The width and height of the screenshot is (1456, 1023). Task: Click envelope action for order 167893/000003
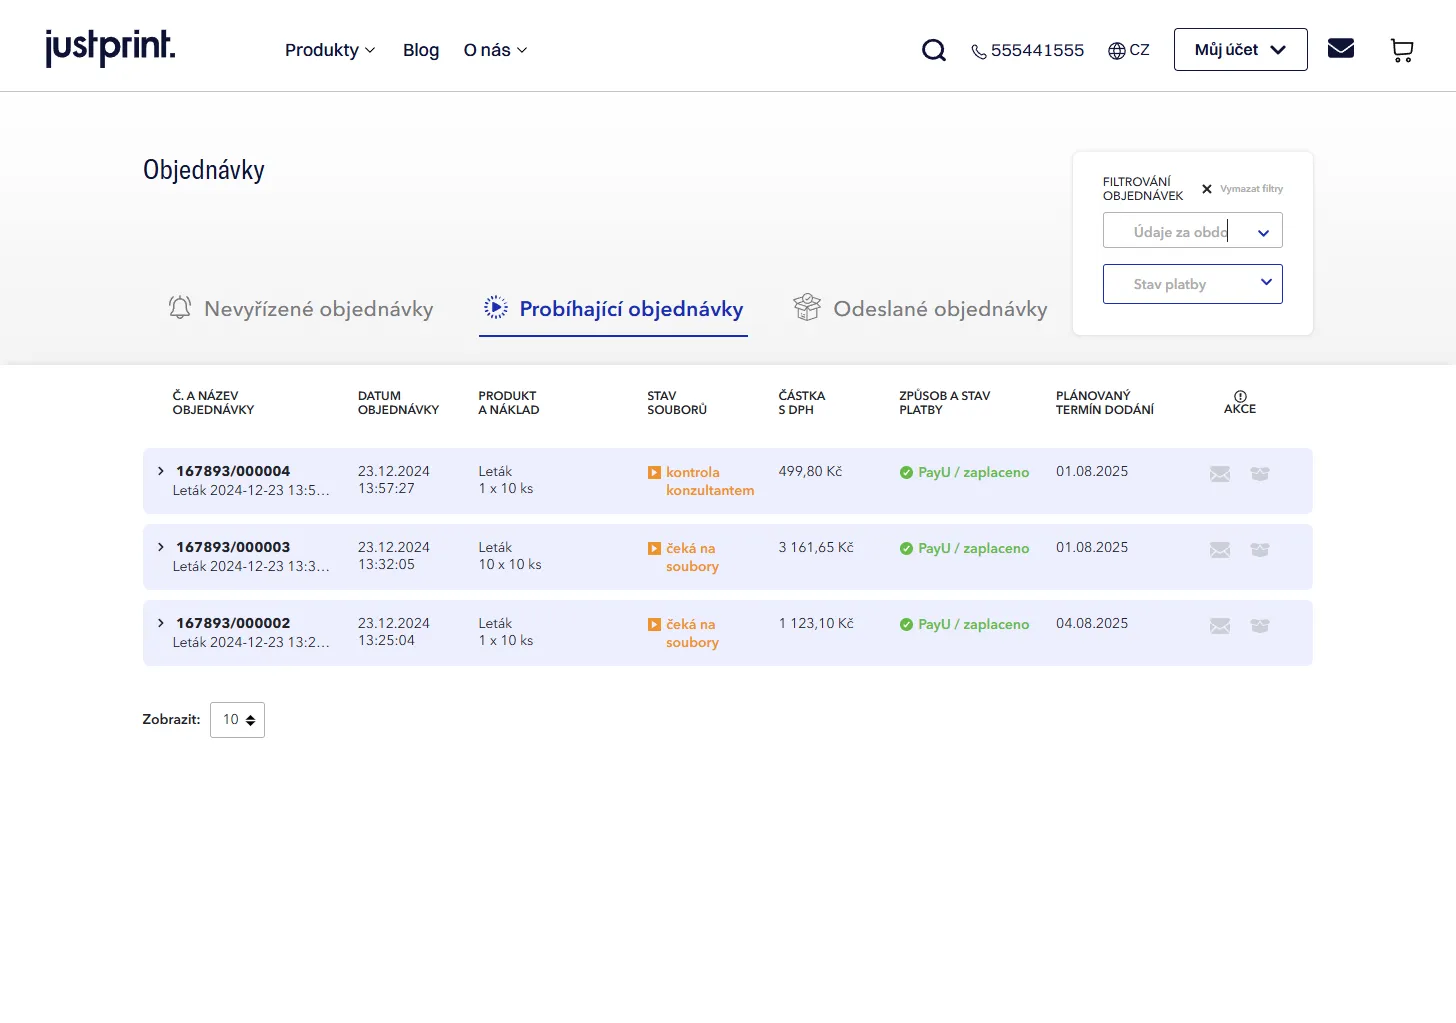1220,550
